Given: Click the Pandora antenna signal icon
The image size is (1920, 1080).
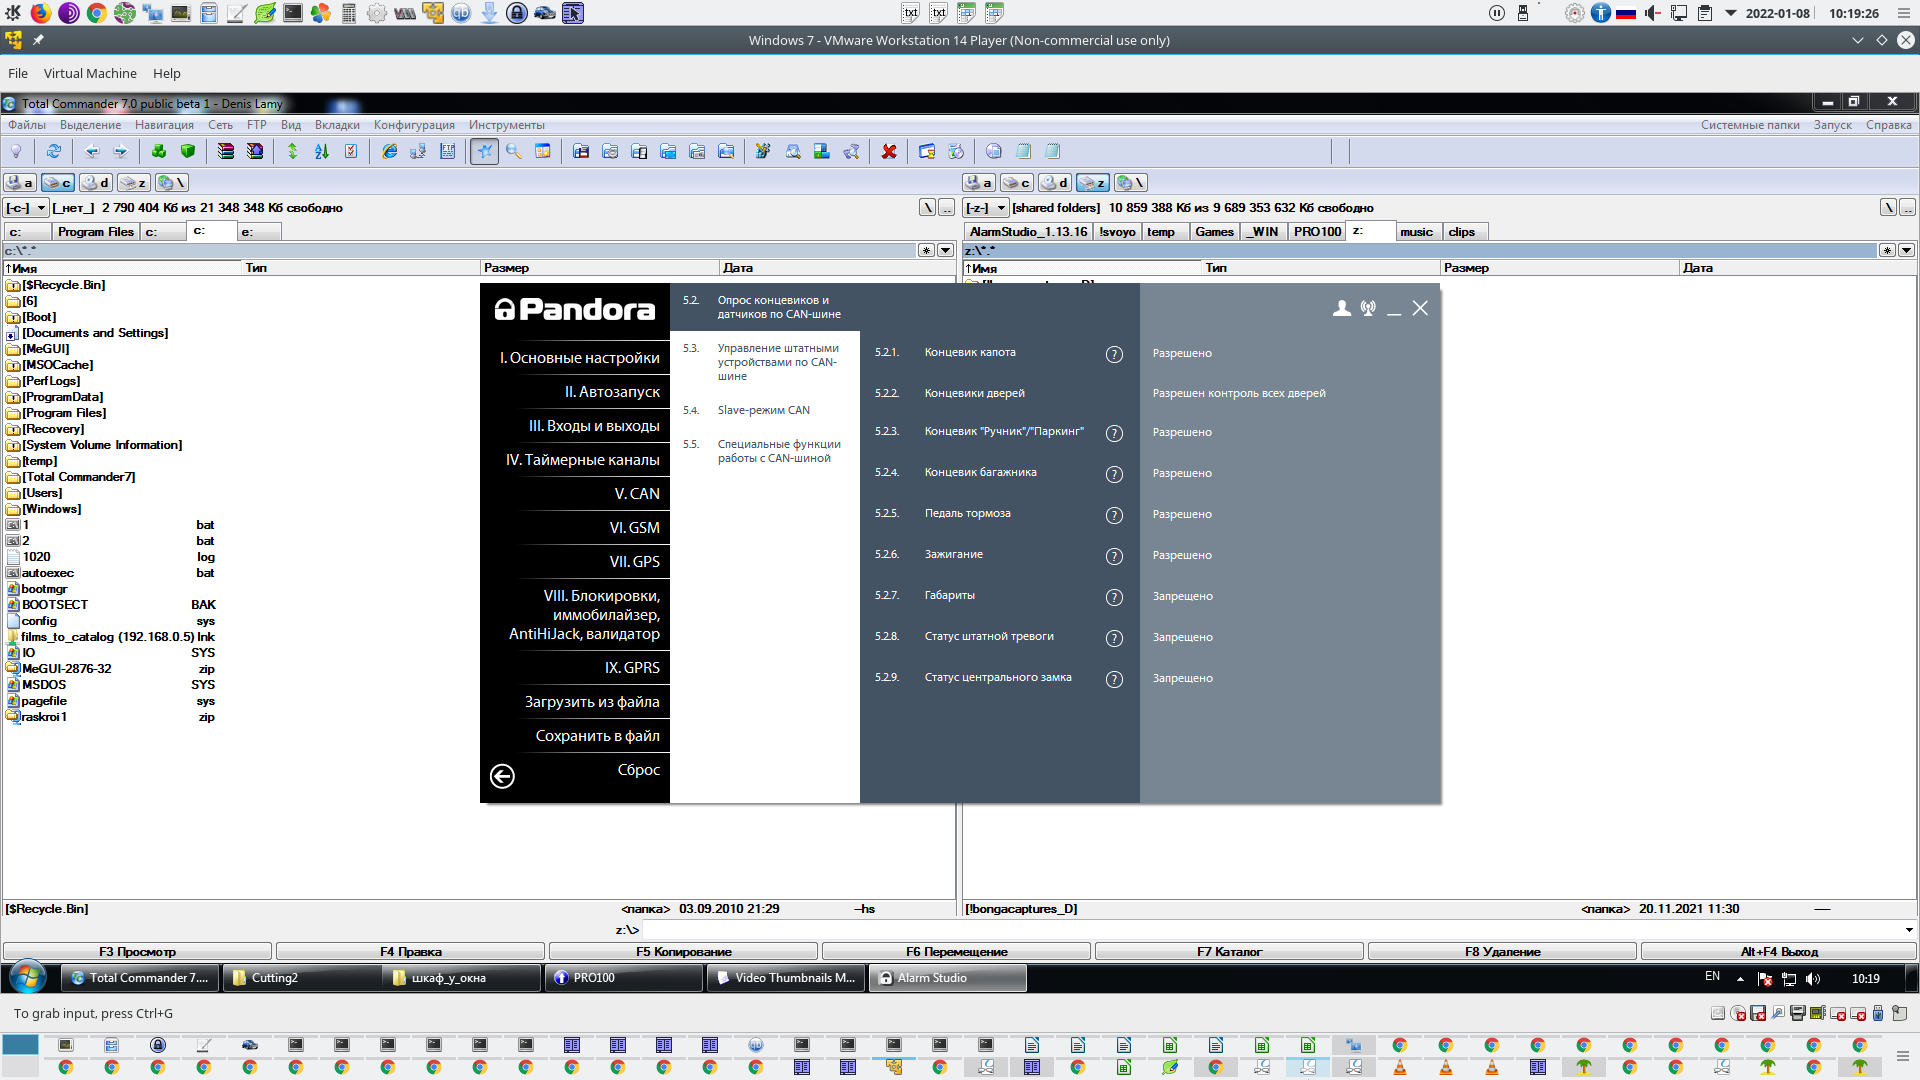Looking at the screenshot, I should 1368,308.
